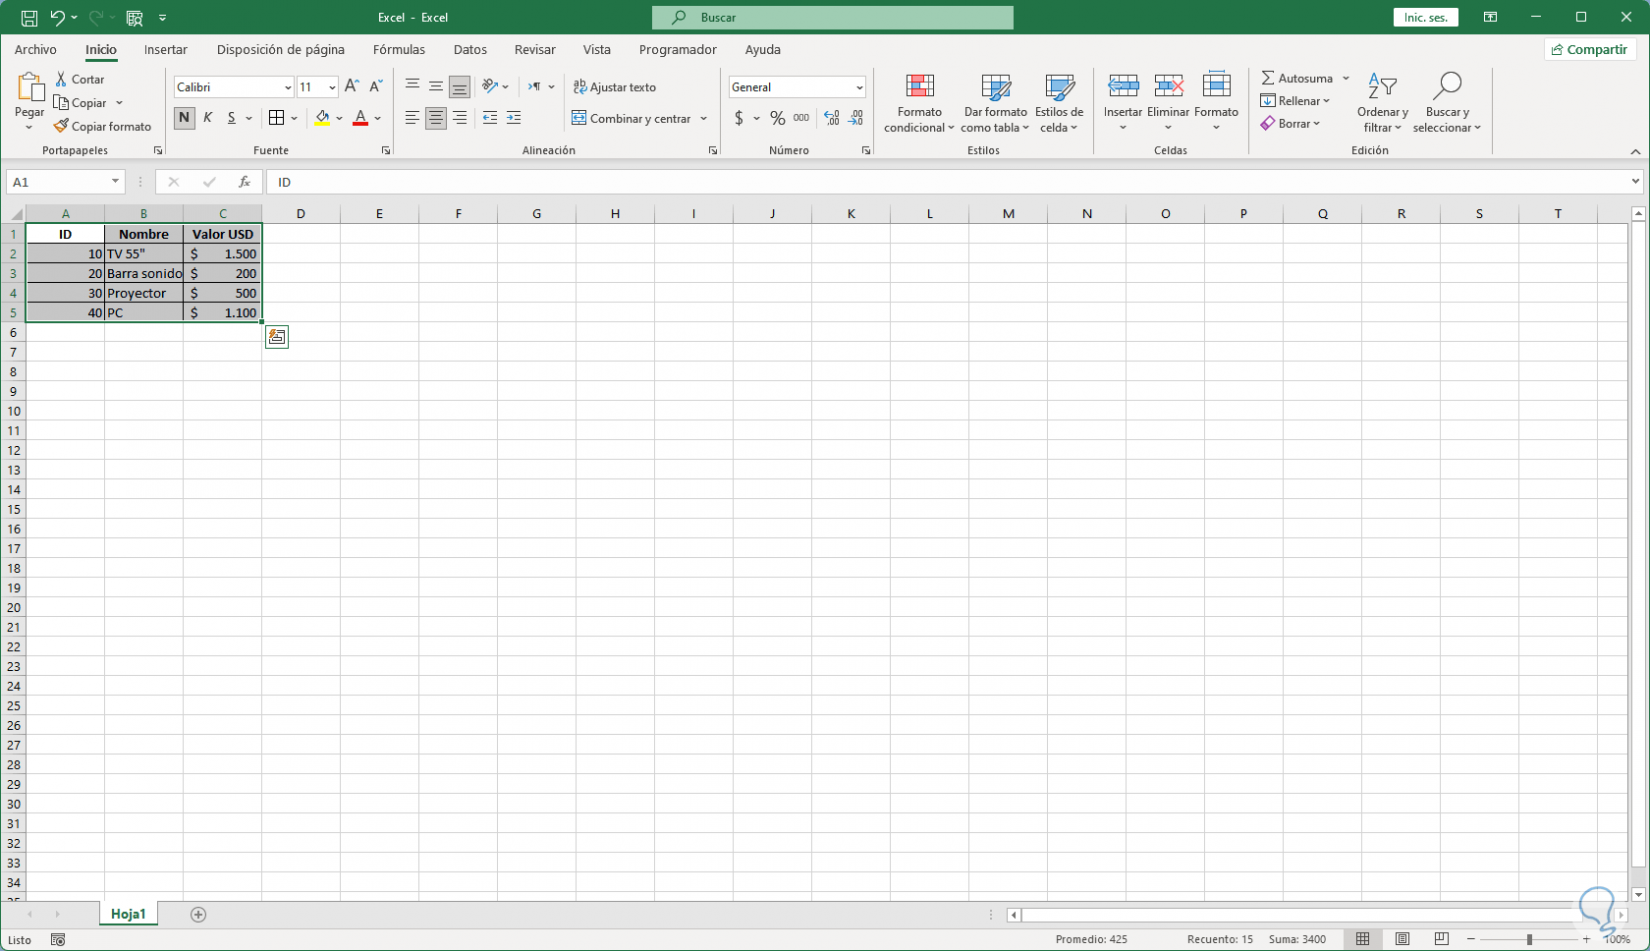Apply the red font color

click(x=360, y=118)
